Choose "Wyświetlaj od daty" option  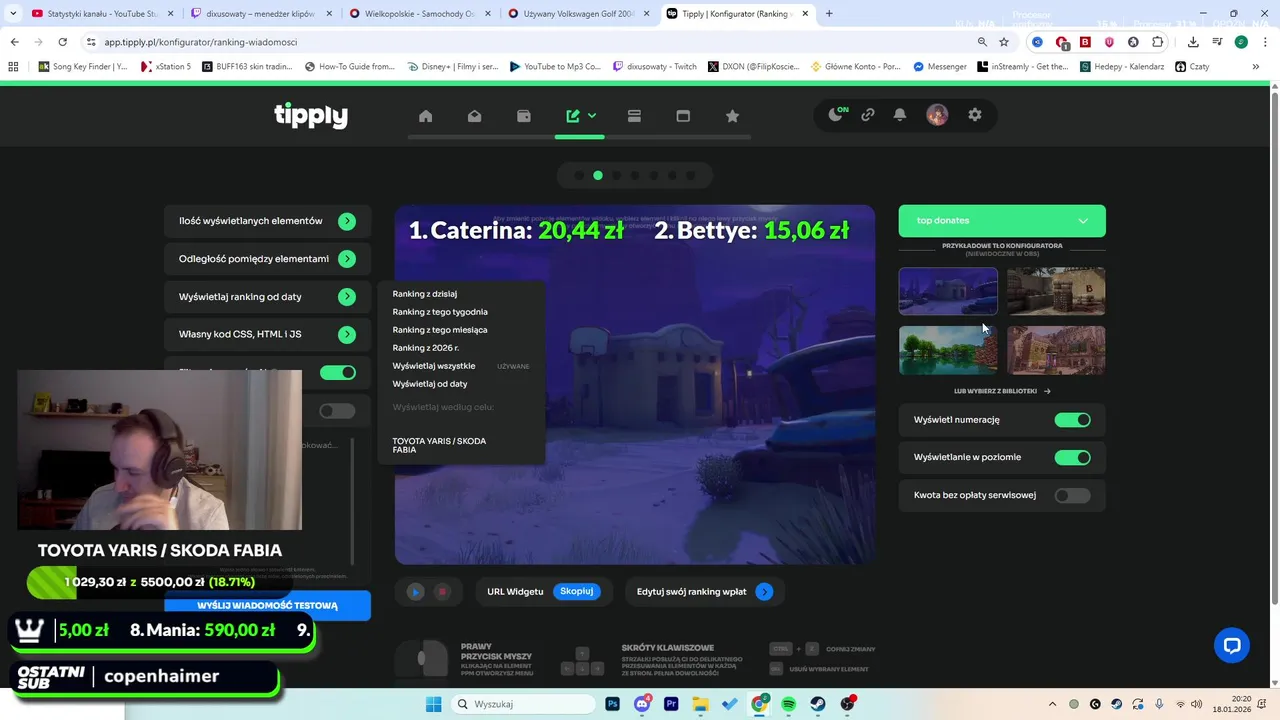(x=430, y=384)
